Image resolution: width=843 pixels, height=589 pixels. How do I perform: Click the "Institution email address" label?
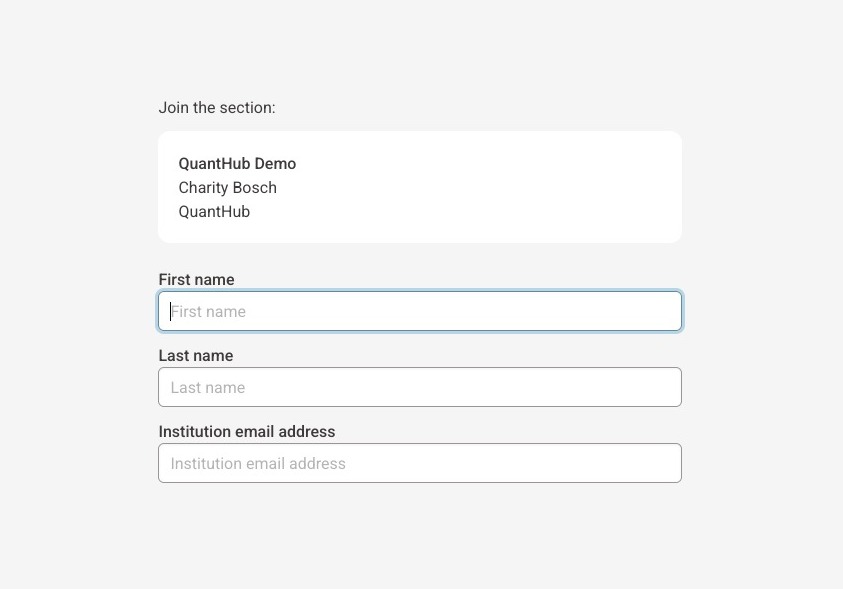point(247,432)
